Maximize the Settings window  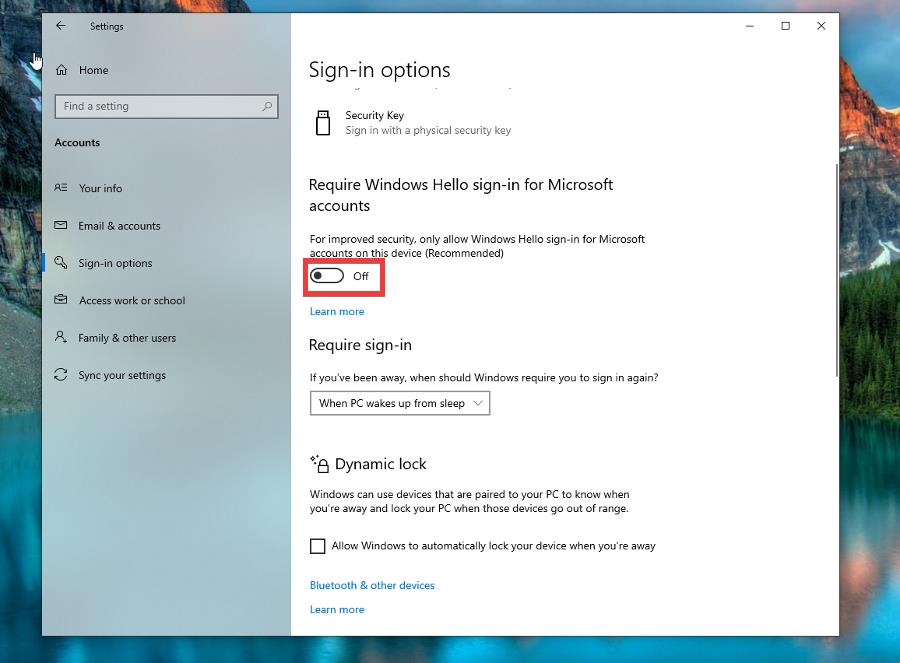(x=786, y=26)
